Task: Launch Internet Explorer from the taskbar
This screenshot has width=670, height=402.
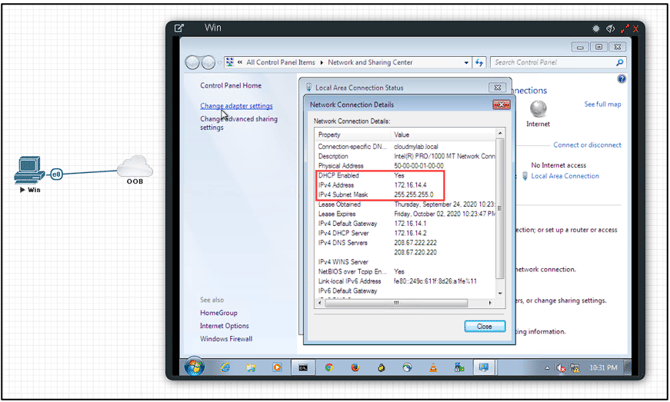Action: coord(225,367)
